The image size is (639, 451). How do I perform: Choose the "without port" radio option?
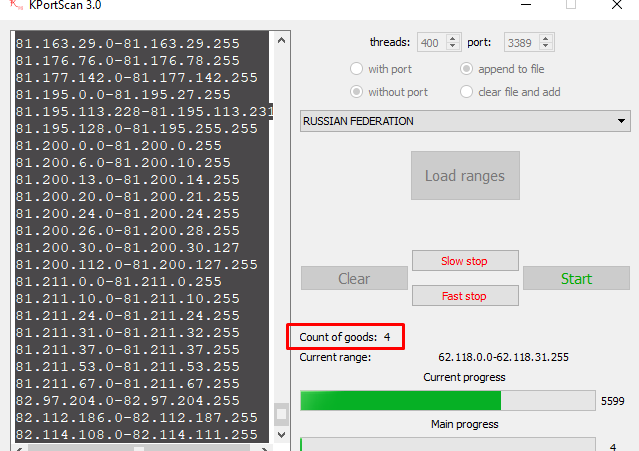coord(356,92)
